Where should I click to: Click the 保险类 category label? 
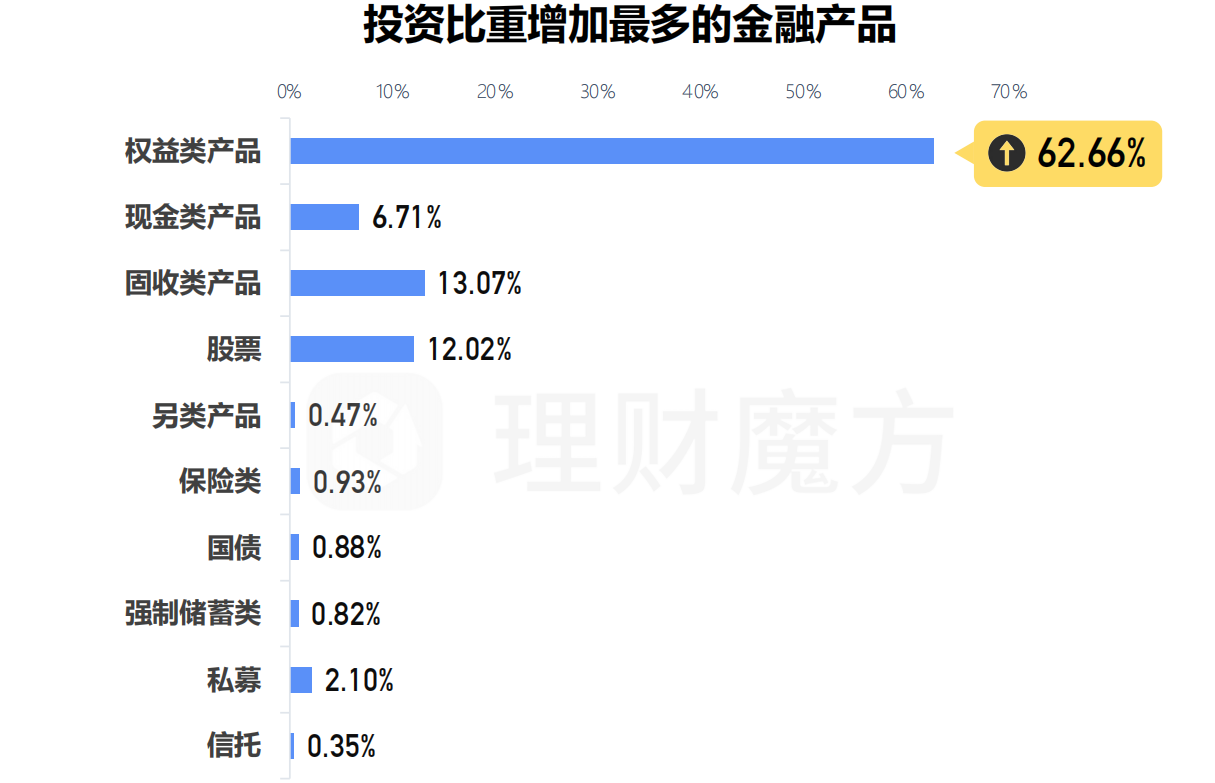click(x=220, y=482)
